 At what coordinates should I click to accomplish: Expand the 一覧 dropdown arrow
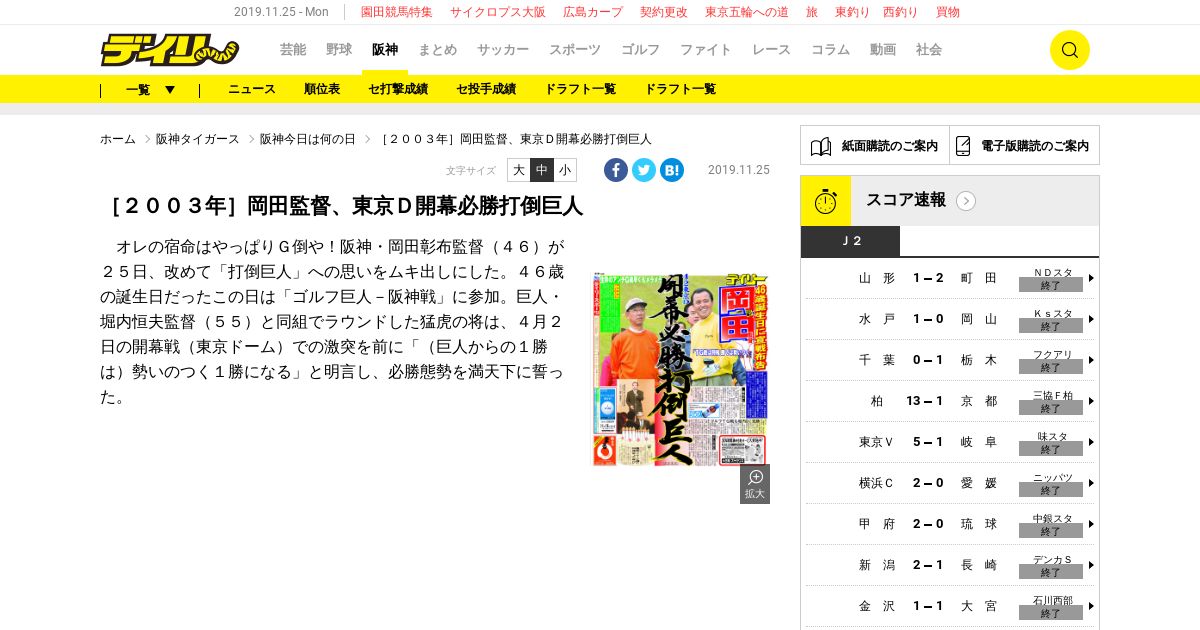[x=170, y=90]
